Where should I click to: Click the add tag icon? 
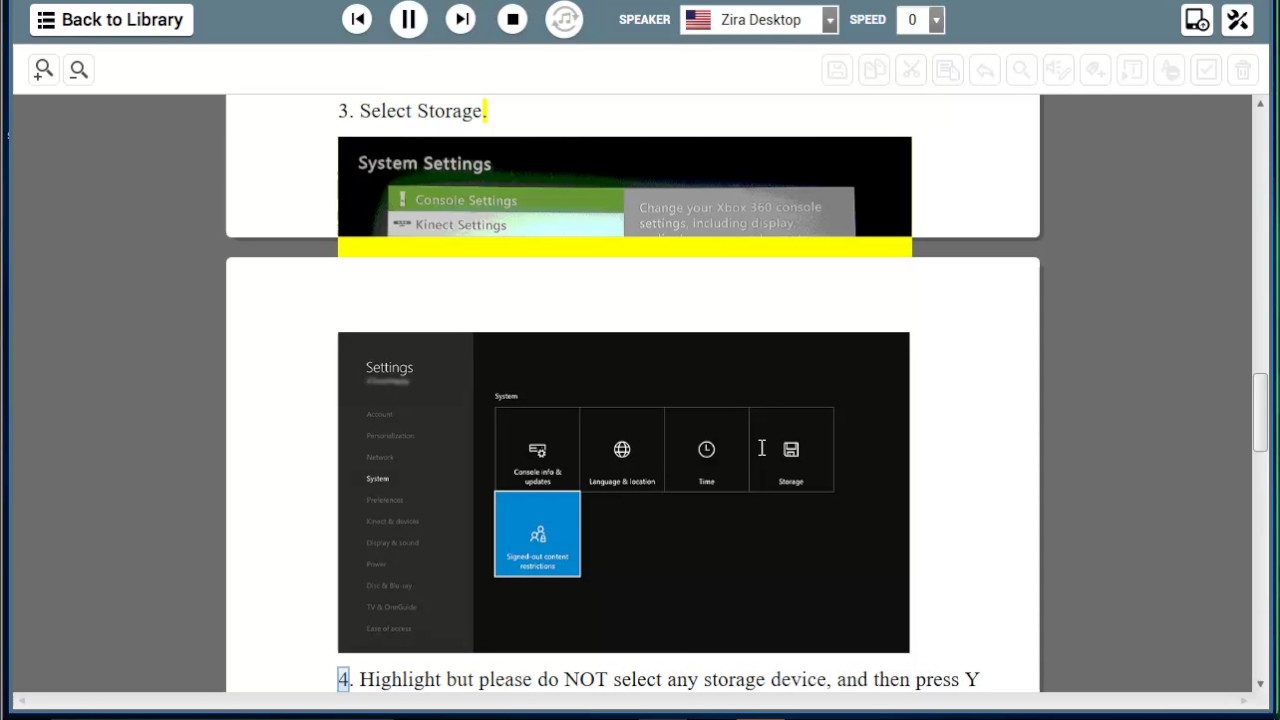[1095, 70]
